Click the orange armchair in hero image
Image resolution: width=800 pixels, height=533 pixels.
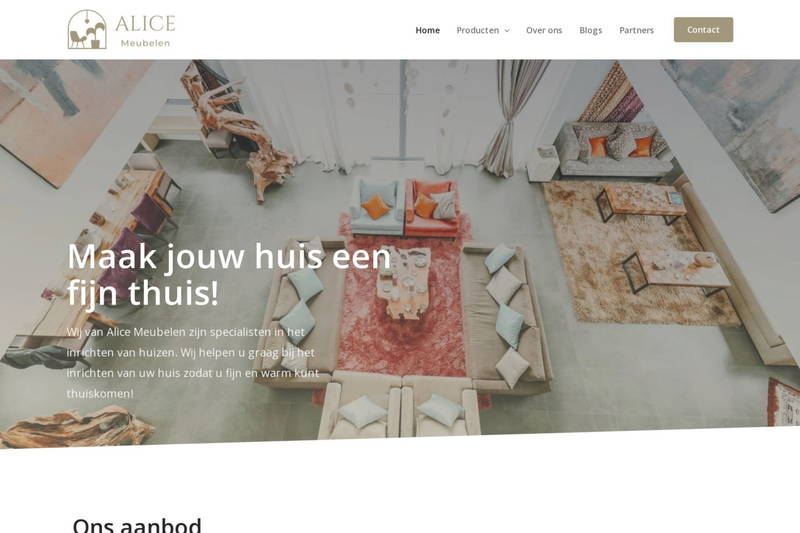click(x=432, y=209)
